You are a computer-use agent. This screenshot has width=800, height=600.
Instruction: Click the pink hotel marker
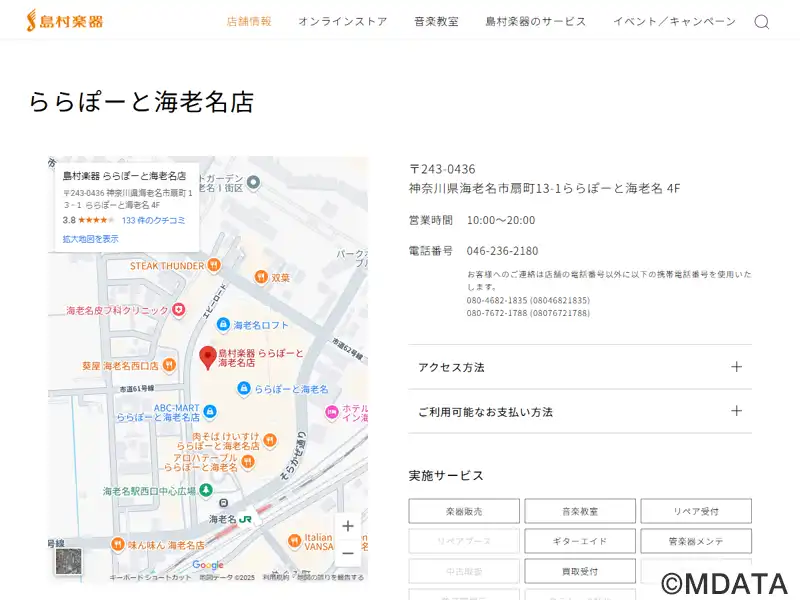click(x=332, y=412)
